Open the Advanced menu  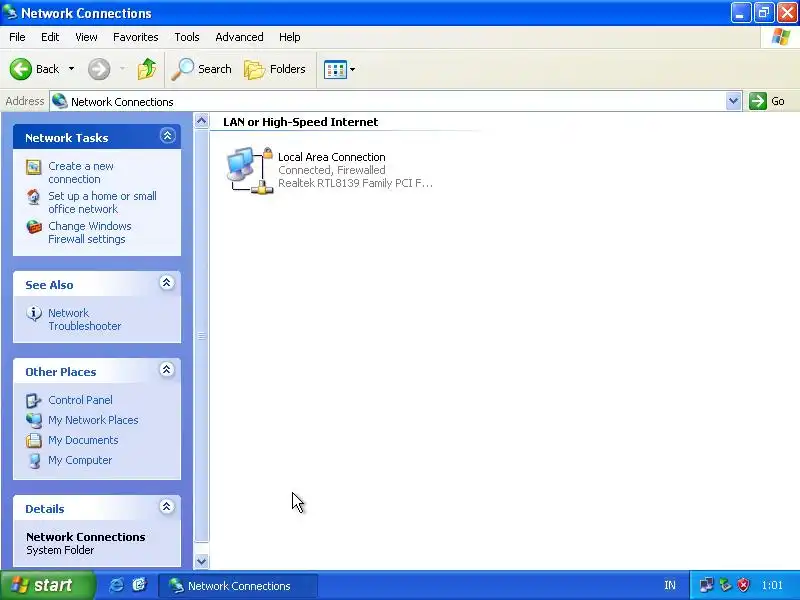(239, 37)
